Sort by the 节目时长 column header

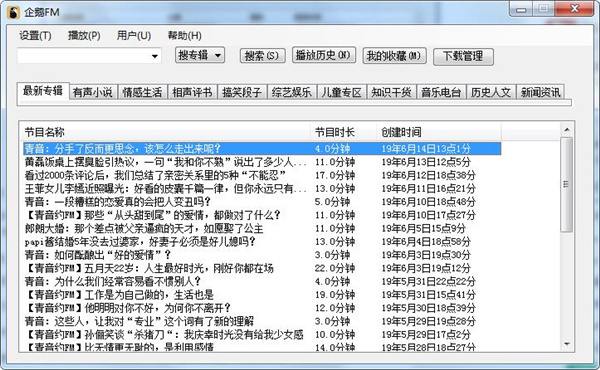343,132
